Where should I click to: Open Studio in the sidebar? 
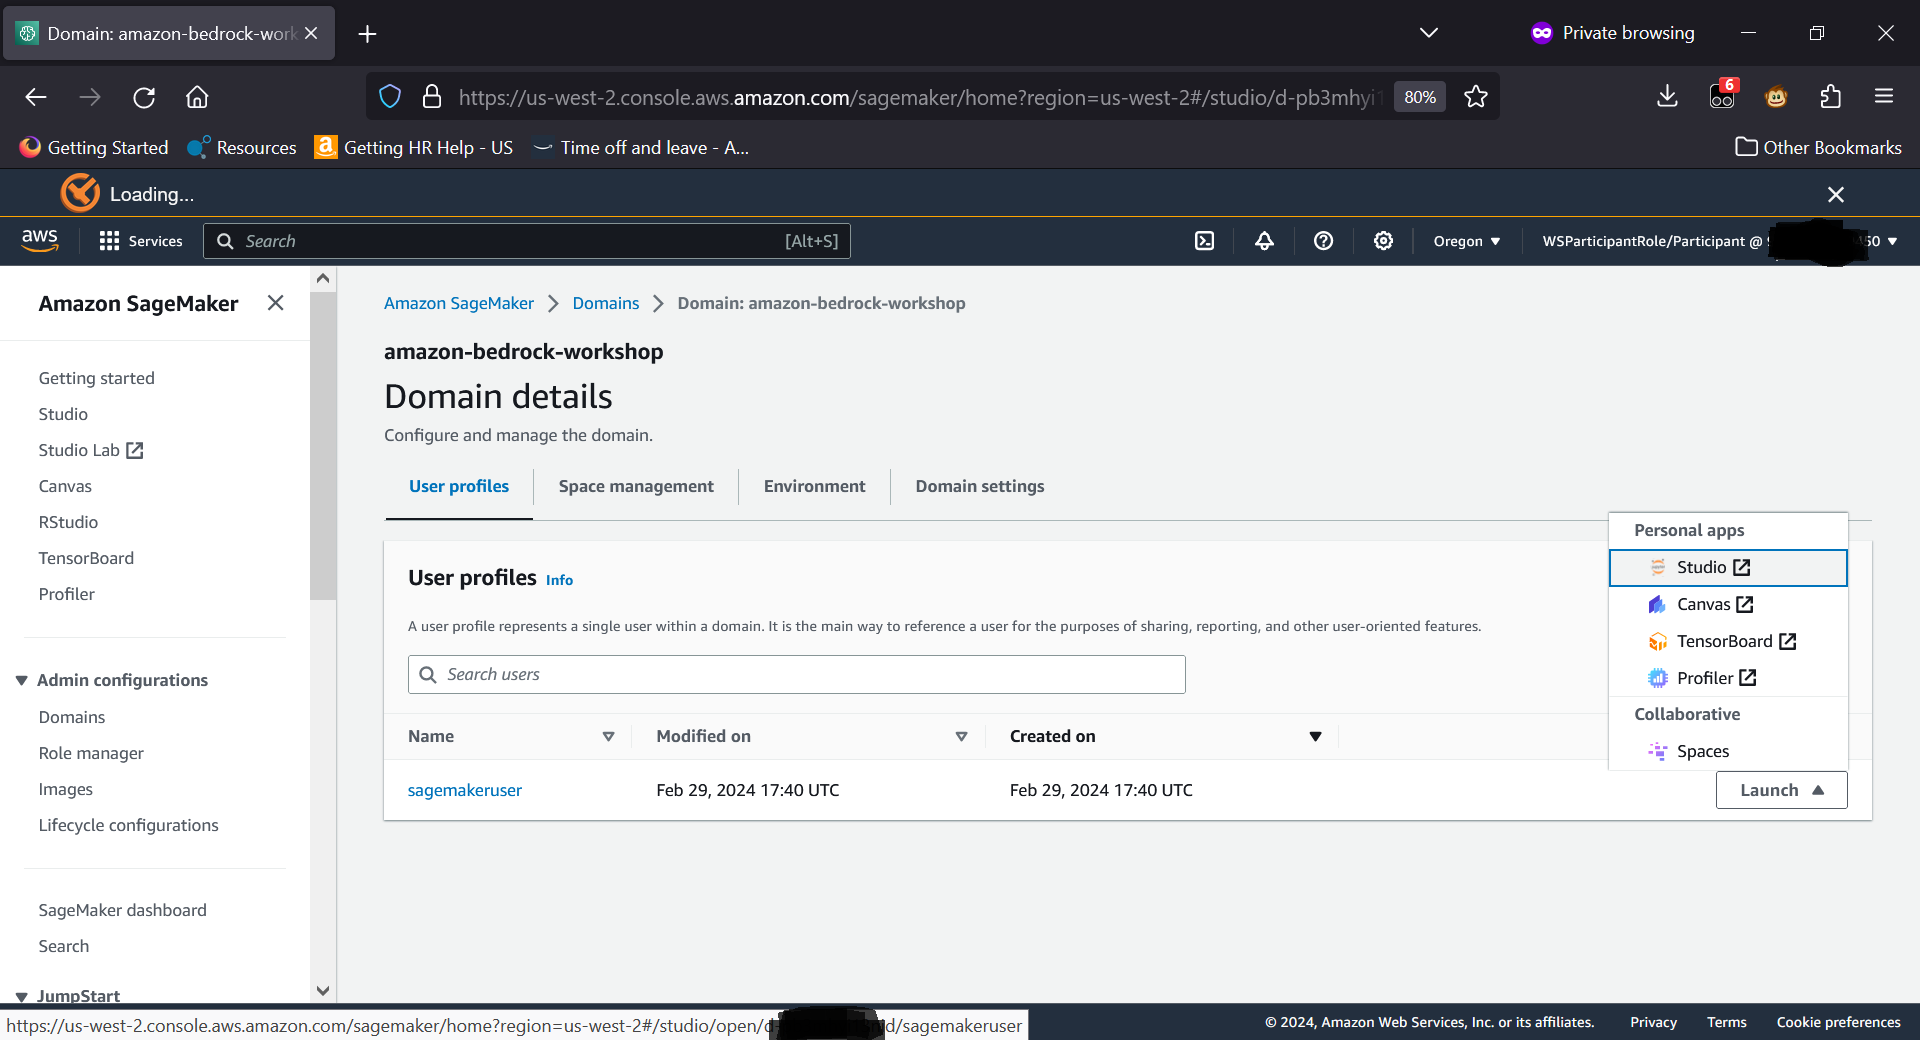63,414
